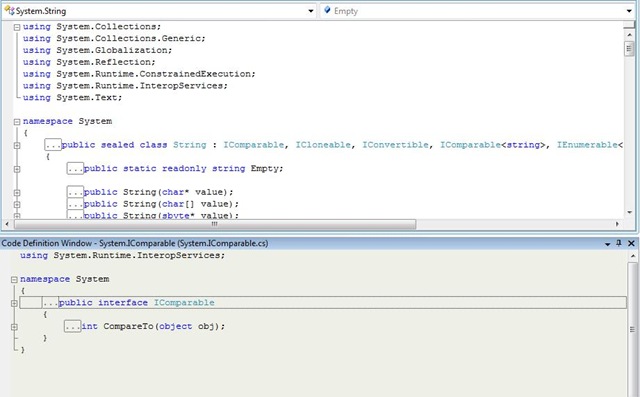Click the editor split handle above scrollbar
The width and height of the screenshot is (640, 397).
[x=629, y=25]
